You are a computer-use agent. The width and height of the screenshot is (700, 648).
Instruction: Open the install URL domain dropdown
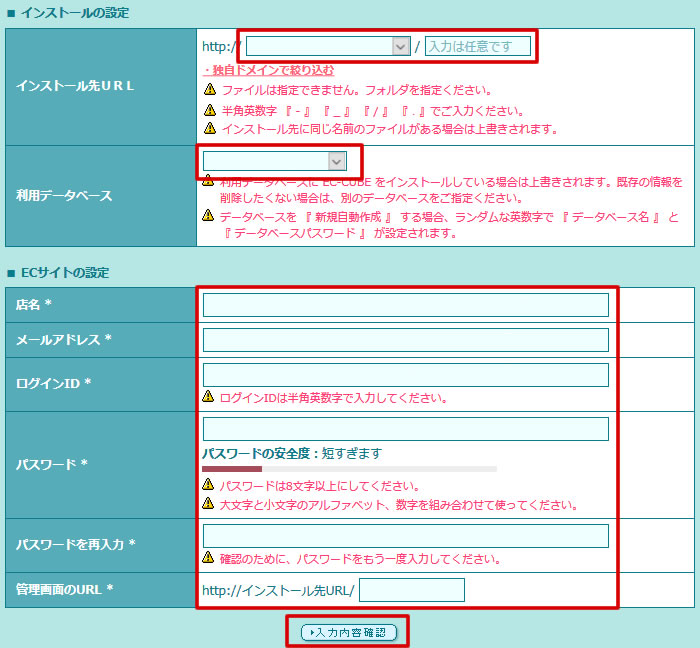pyautogui.click(x=328, y=46)
